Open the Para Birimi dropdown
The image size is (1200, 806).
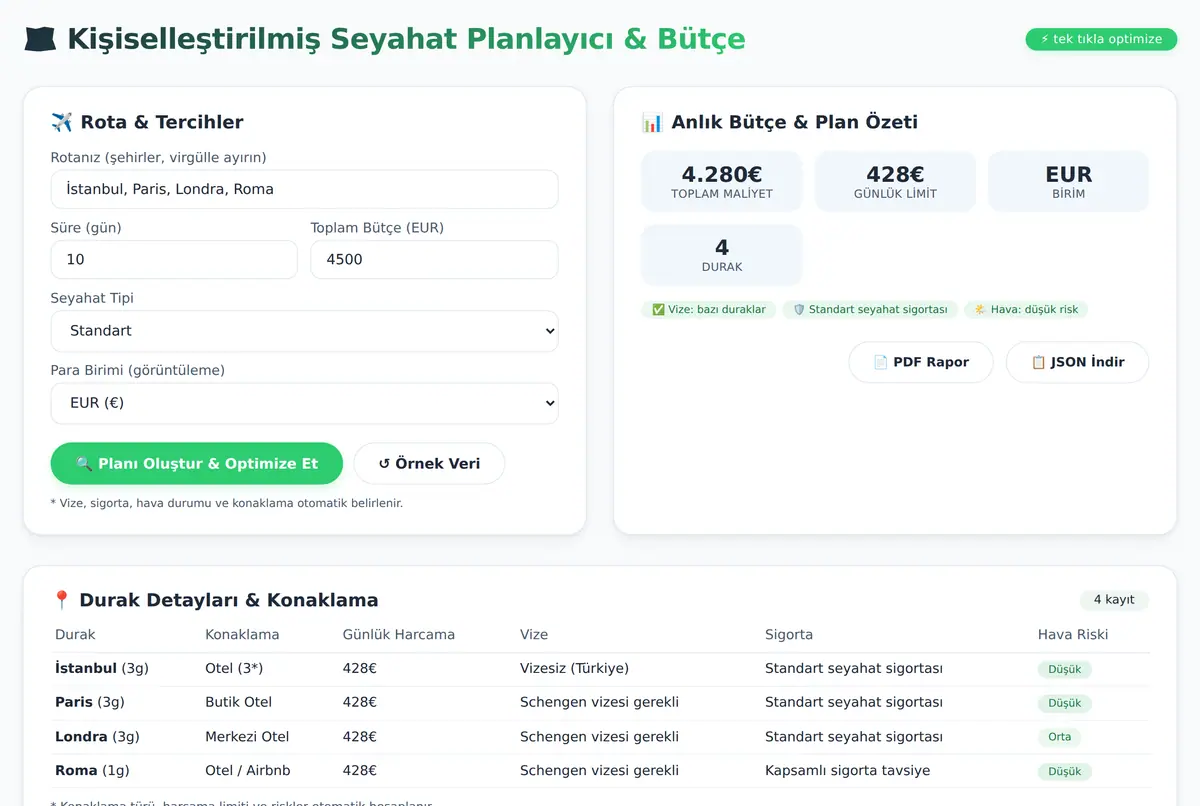click(x=304, y=403)
